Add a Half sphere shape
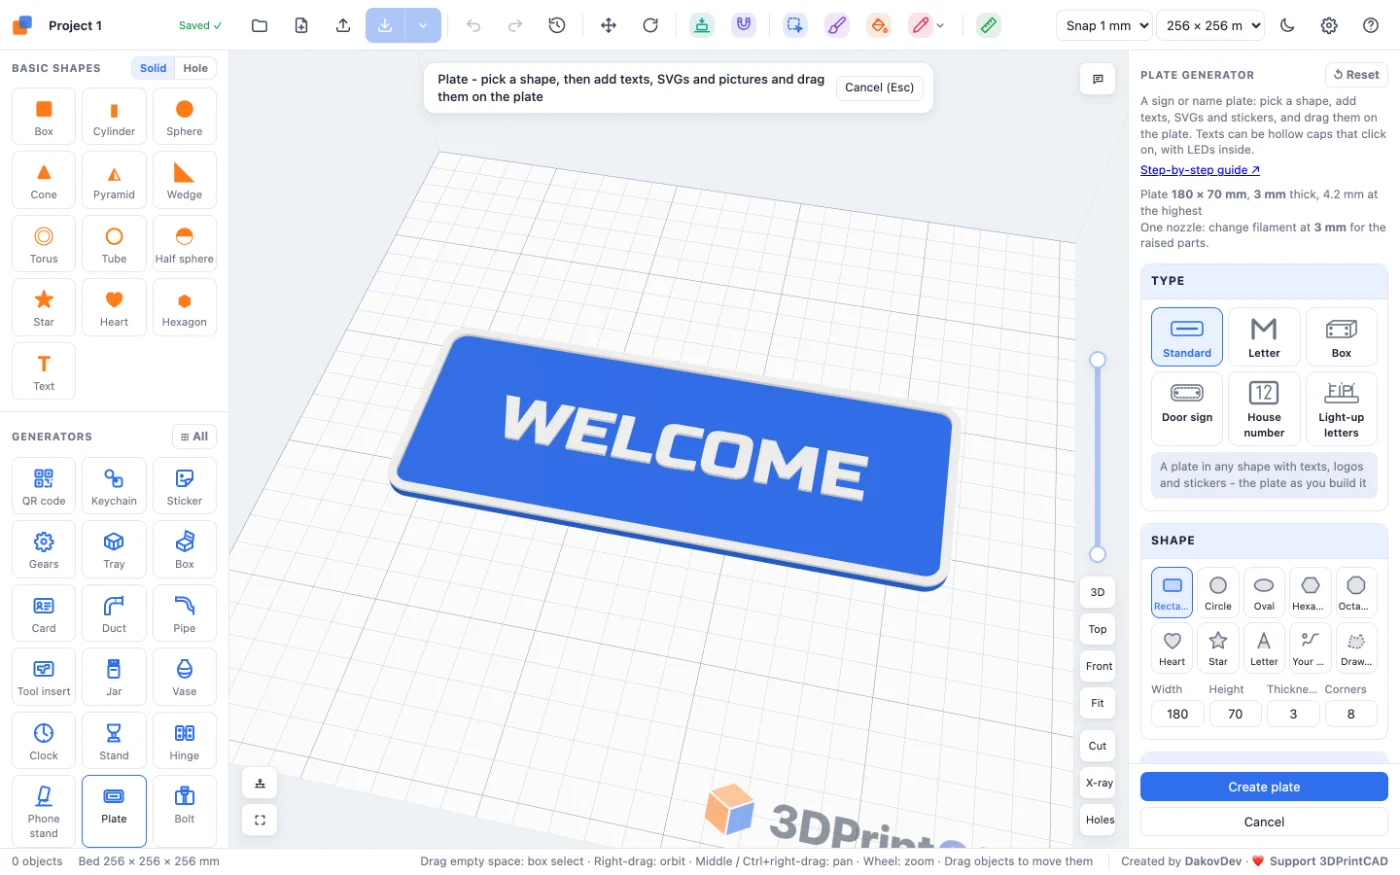This screenshot has width=1400, height=875. (184, 243)
